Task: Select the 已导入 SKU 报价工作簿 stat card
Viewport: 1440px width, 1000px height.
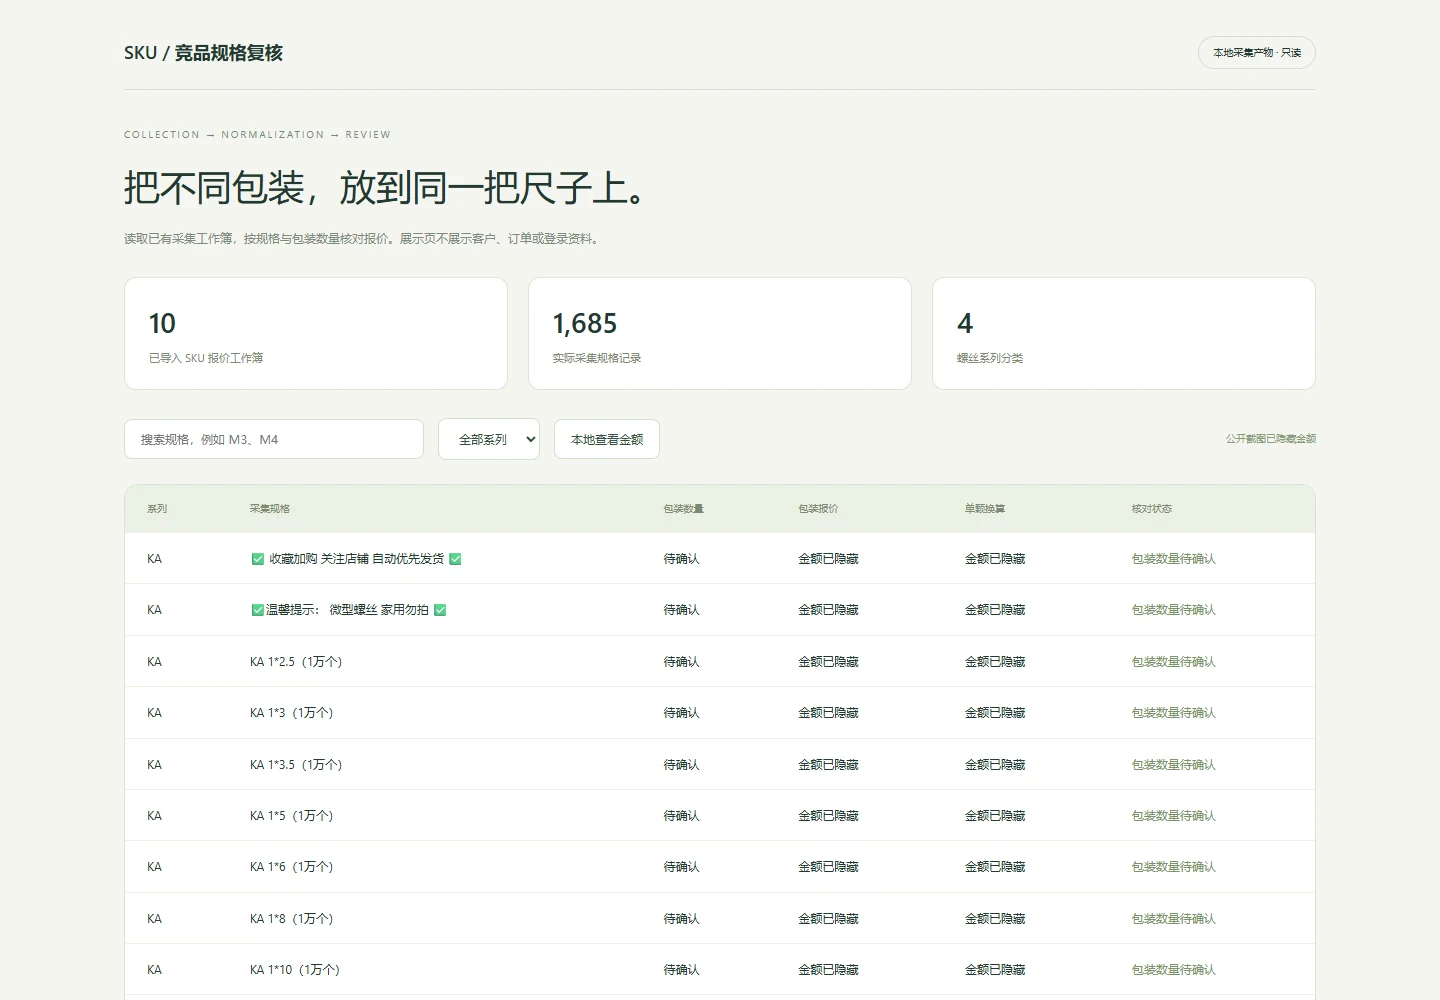Action: (316, 333)
